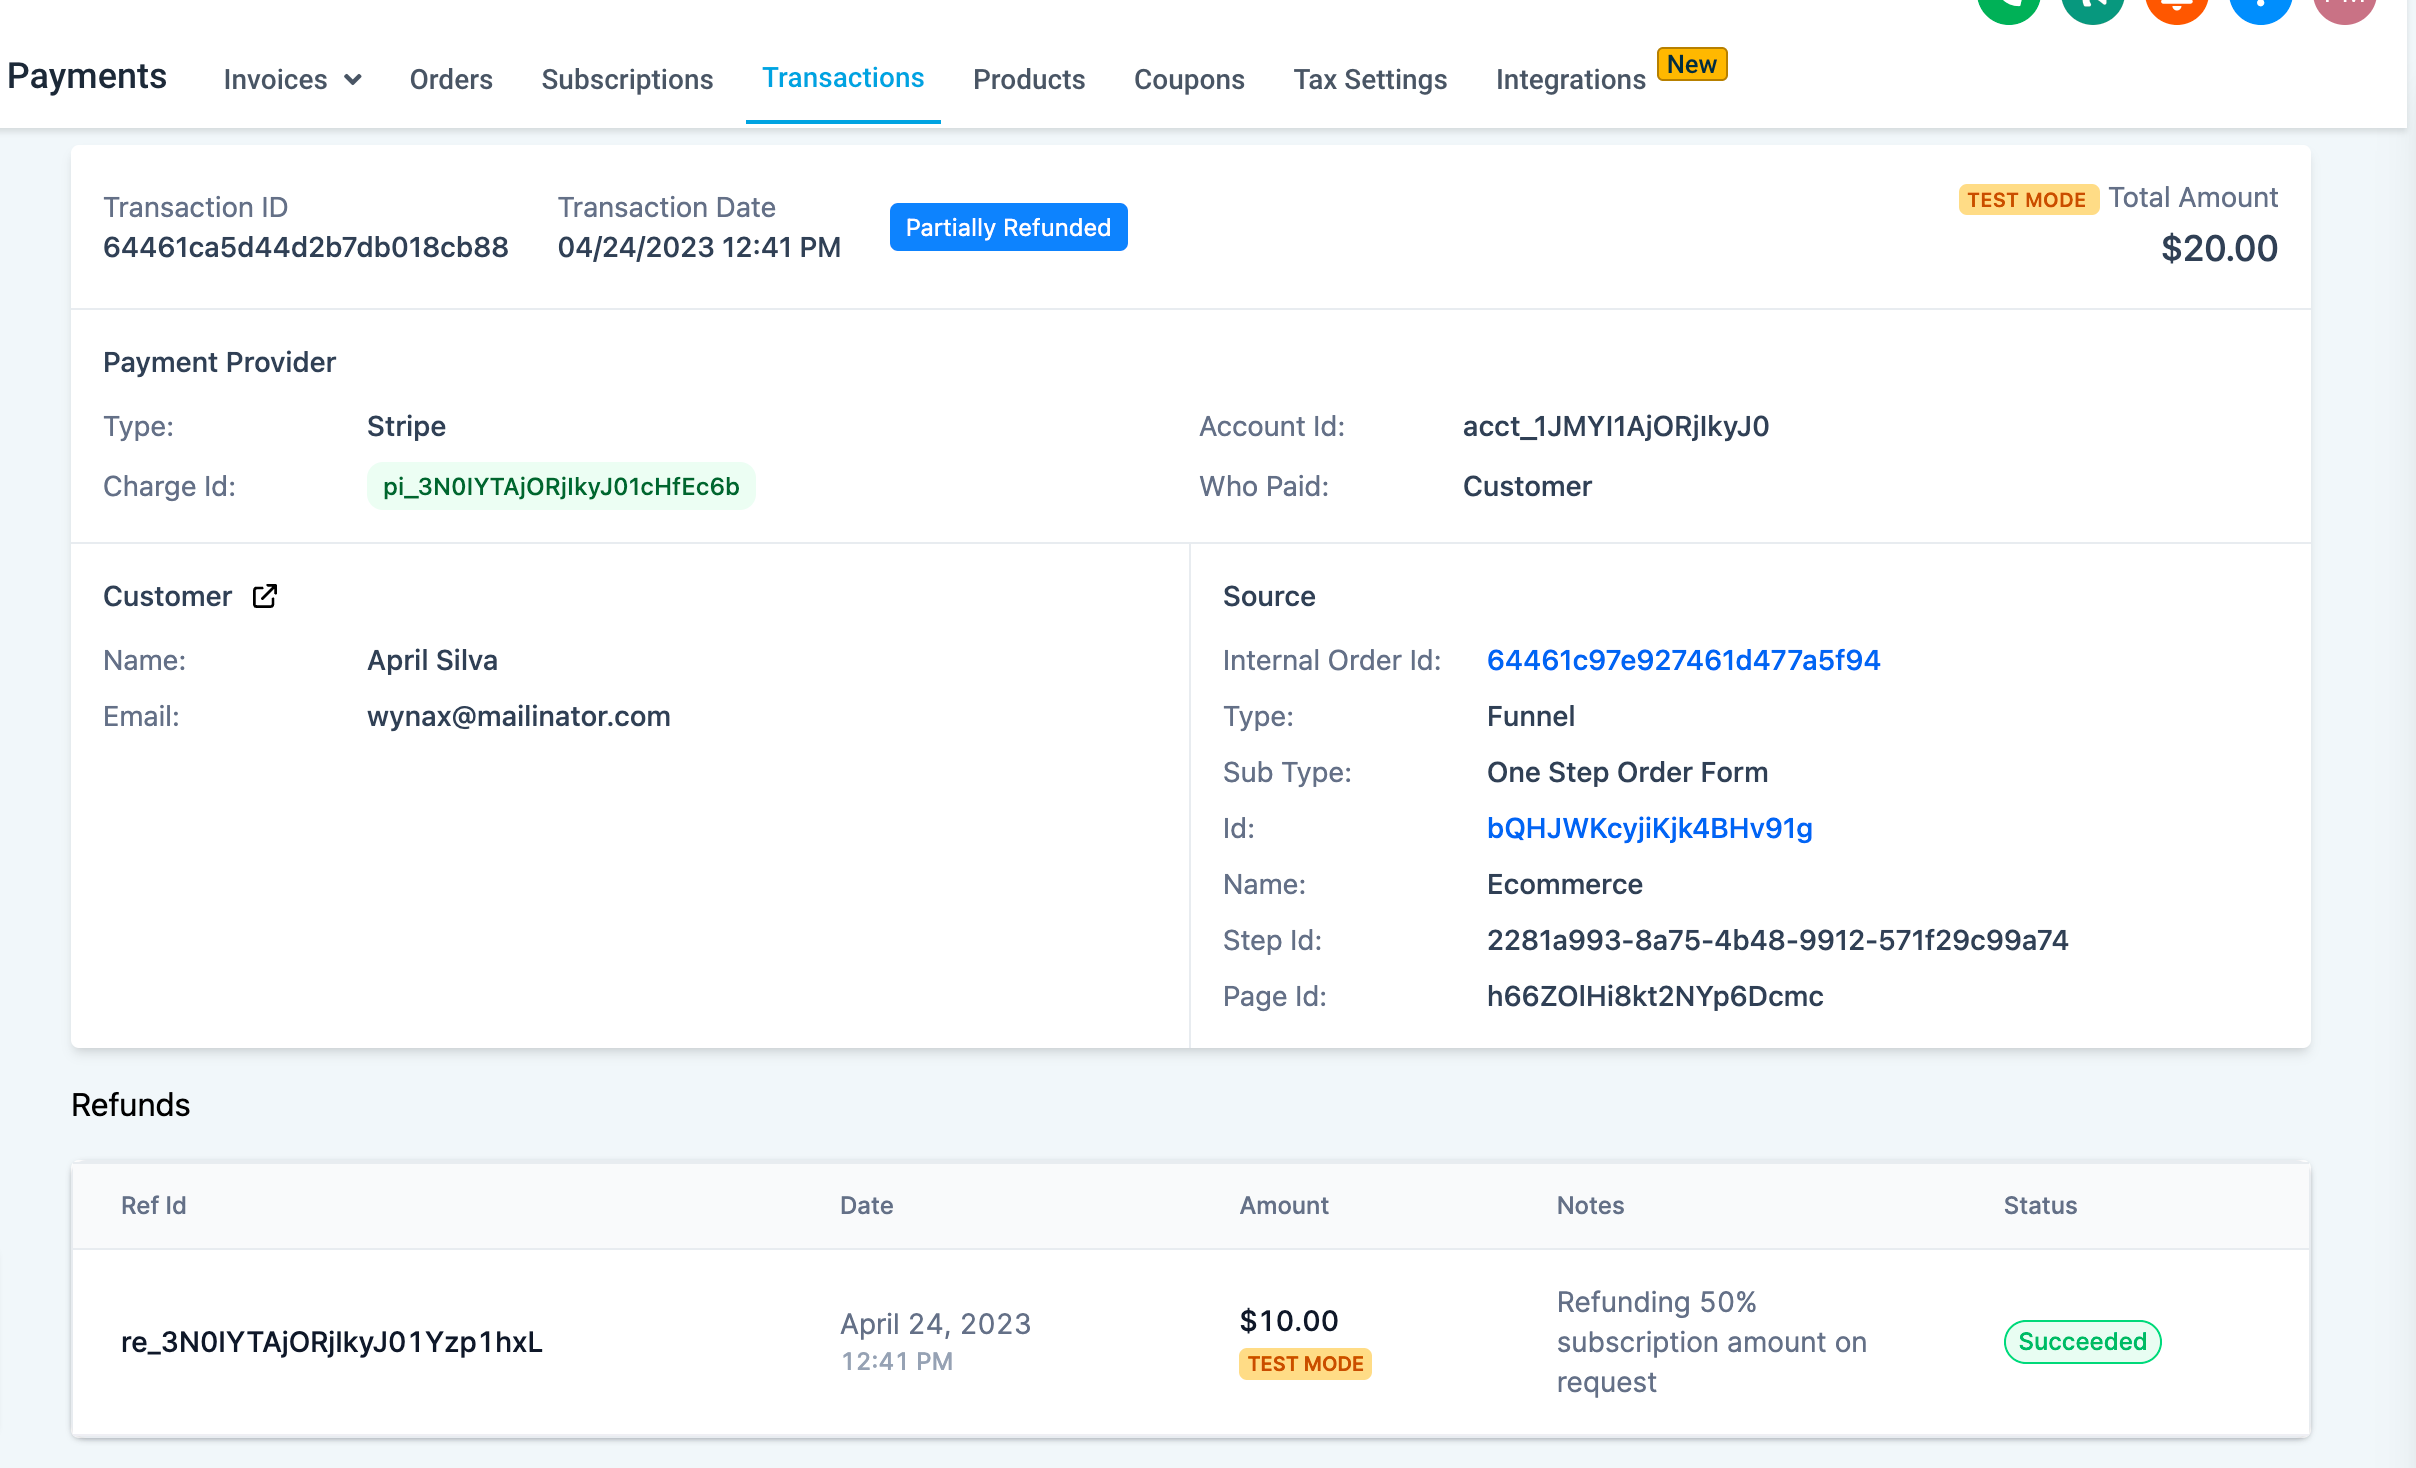Expand the Invoices dropdown menu
This screenshot has width=2416, height=1468.
292,80
